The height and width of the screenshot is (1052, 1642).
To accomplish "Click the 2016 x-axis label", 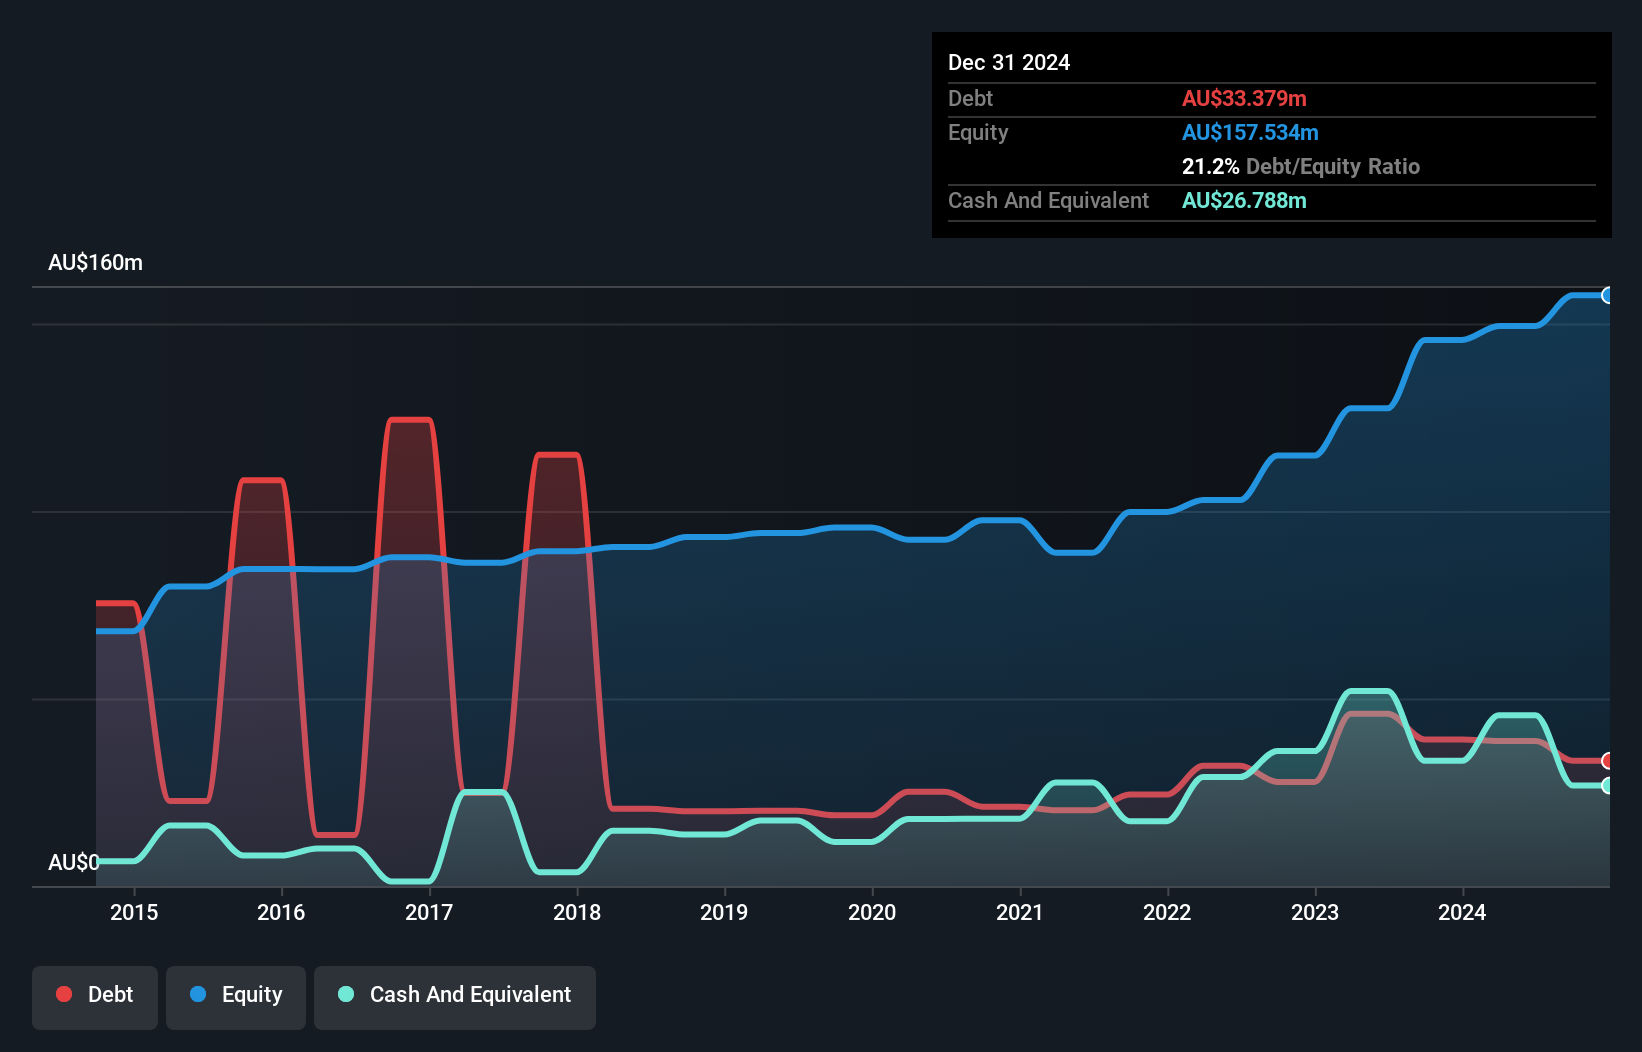I will pyautogui.click(x=281, y=912).
